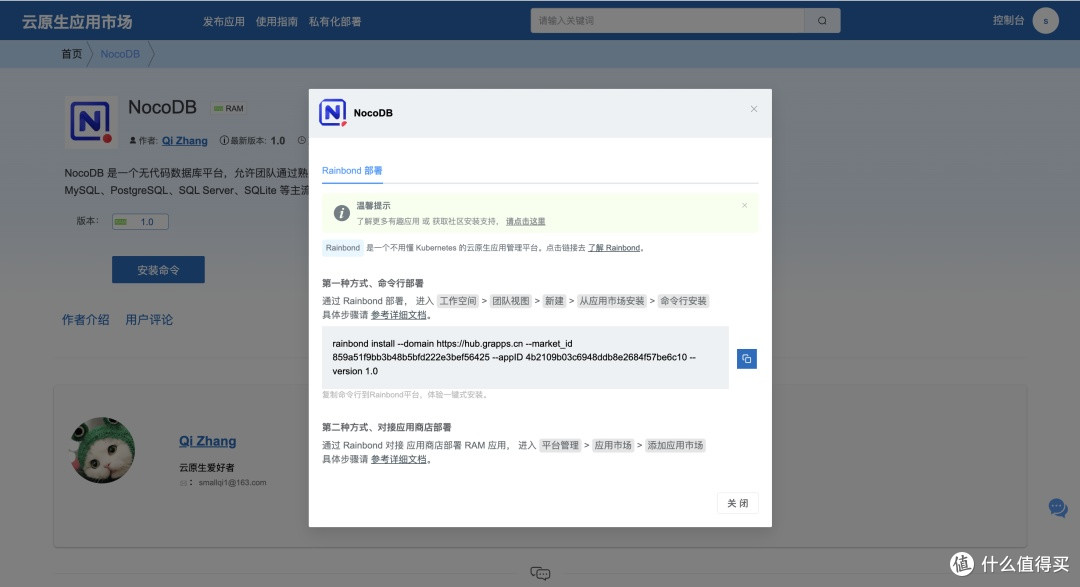Screen dimensions: 1080x587
Task: Click the smallqi1@163.com email text
Action: [x=232, y=483]
